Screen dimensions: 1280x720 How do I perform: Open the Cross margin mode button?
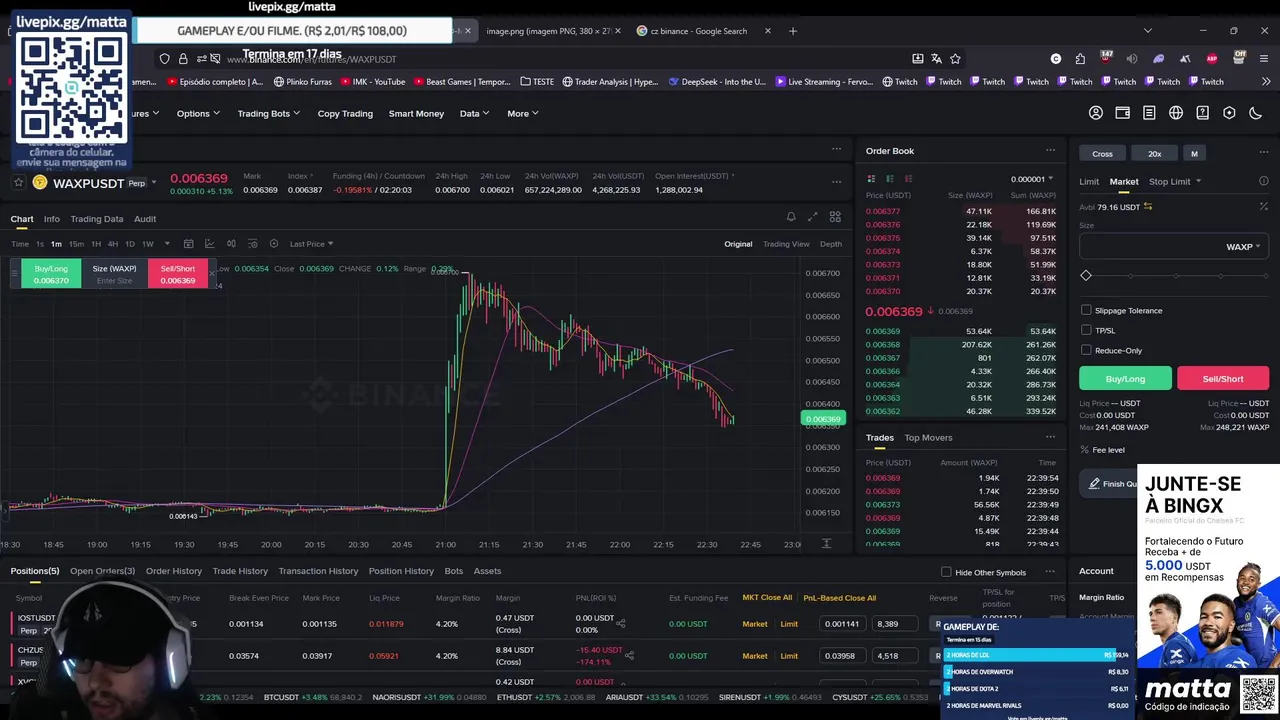click(1102, 153)
